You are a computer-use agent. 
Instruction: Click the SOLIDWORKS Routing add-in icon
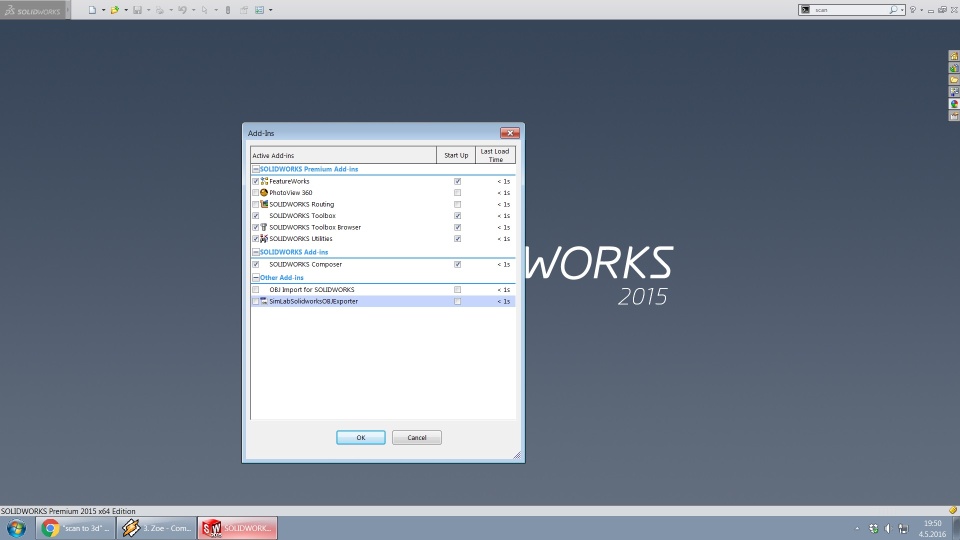264,204
